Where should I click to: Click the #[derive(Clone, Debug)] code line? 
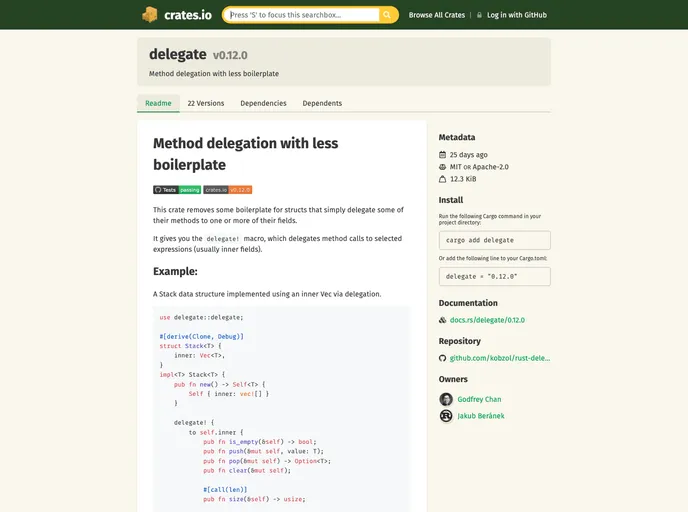(201, 337)
